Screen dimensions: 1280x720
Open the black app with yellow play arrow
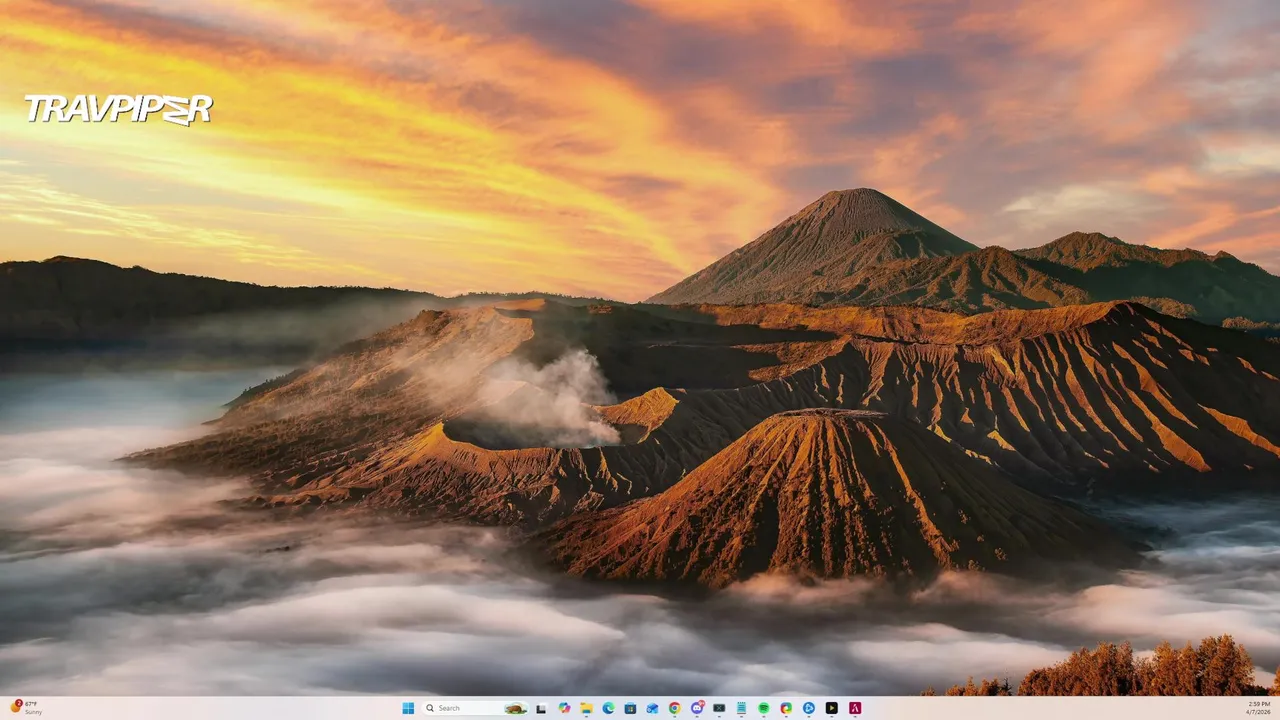[831, 708]
